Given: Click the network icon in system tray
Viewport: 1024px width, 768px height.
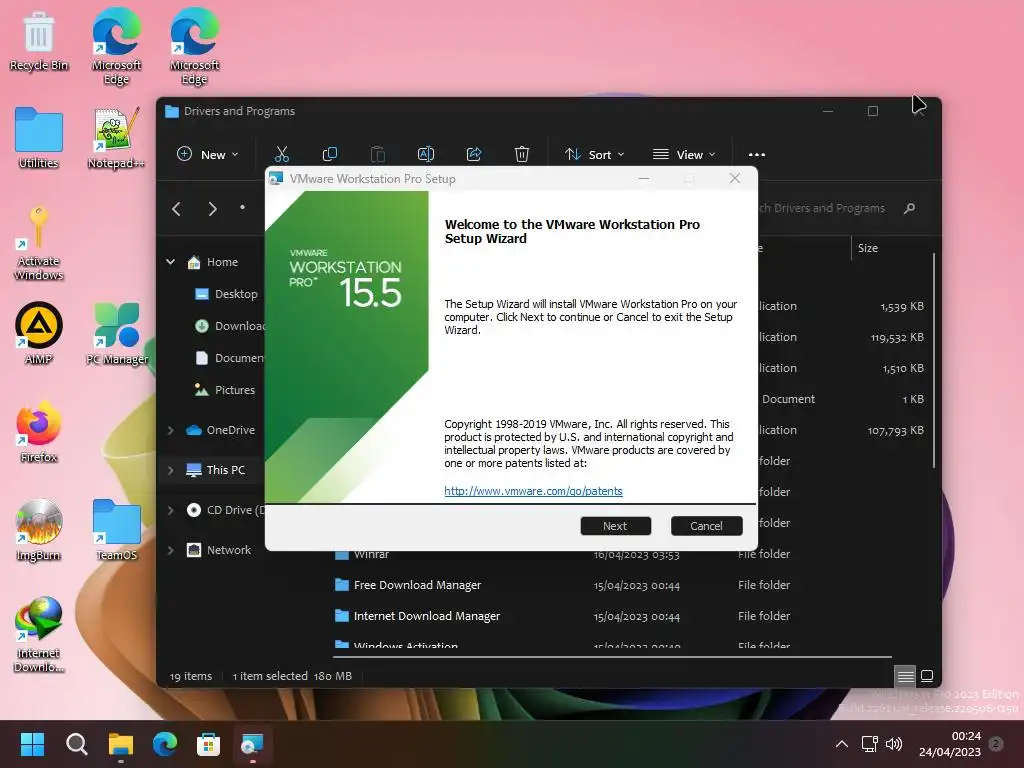Looking at the screenshot, I should (869, 744).
